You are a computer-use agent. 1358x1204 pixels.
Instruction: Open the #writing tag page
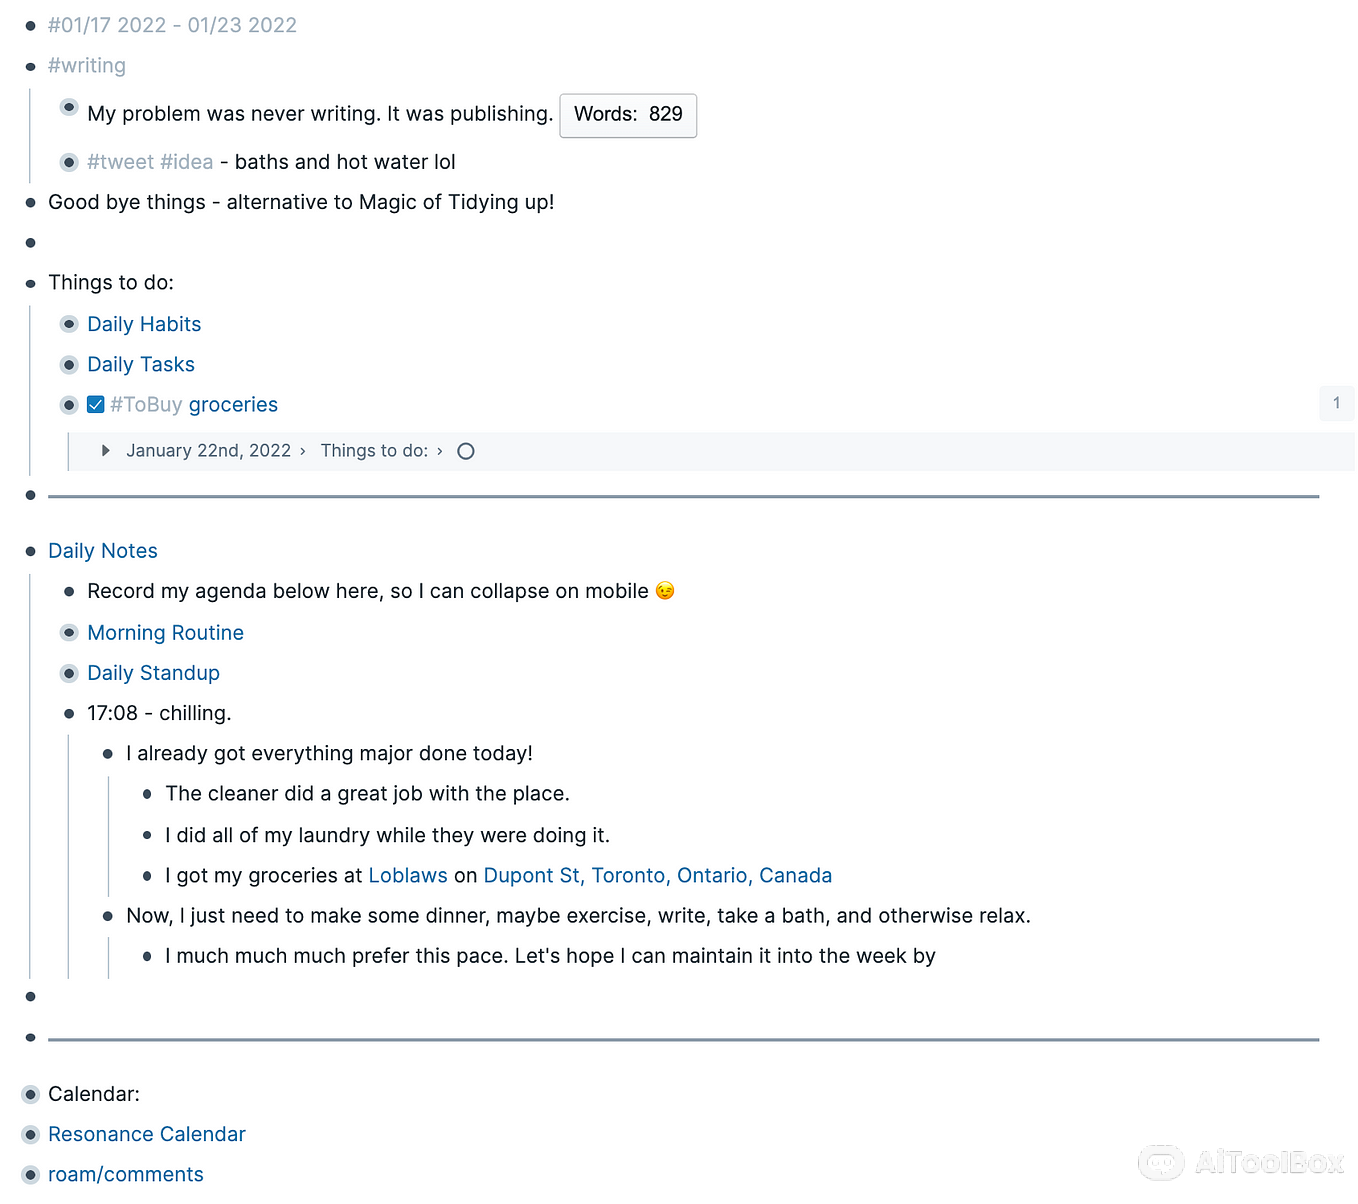tap(86, 65)
